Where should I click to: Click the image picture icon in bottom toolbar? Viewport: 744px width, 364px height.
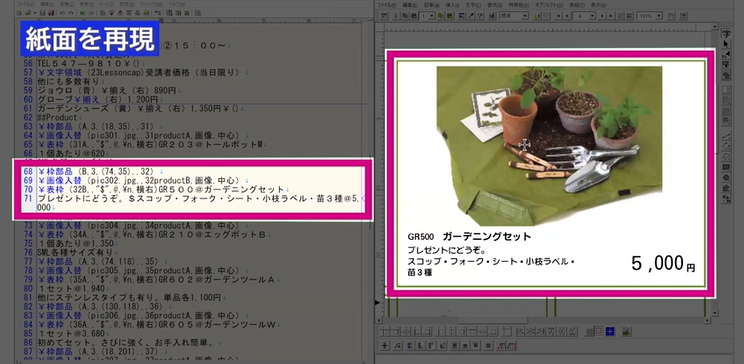point(626,331)
